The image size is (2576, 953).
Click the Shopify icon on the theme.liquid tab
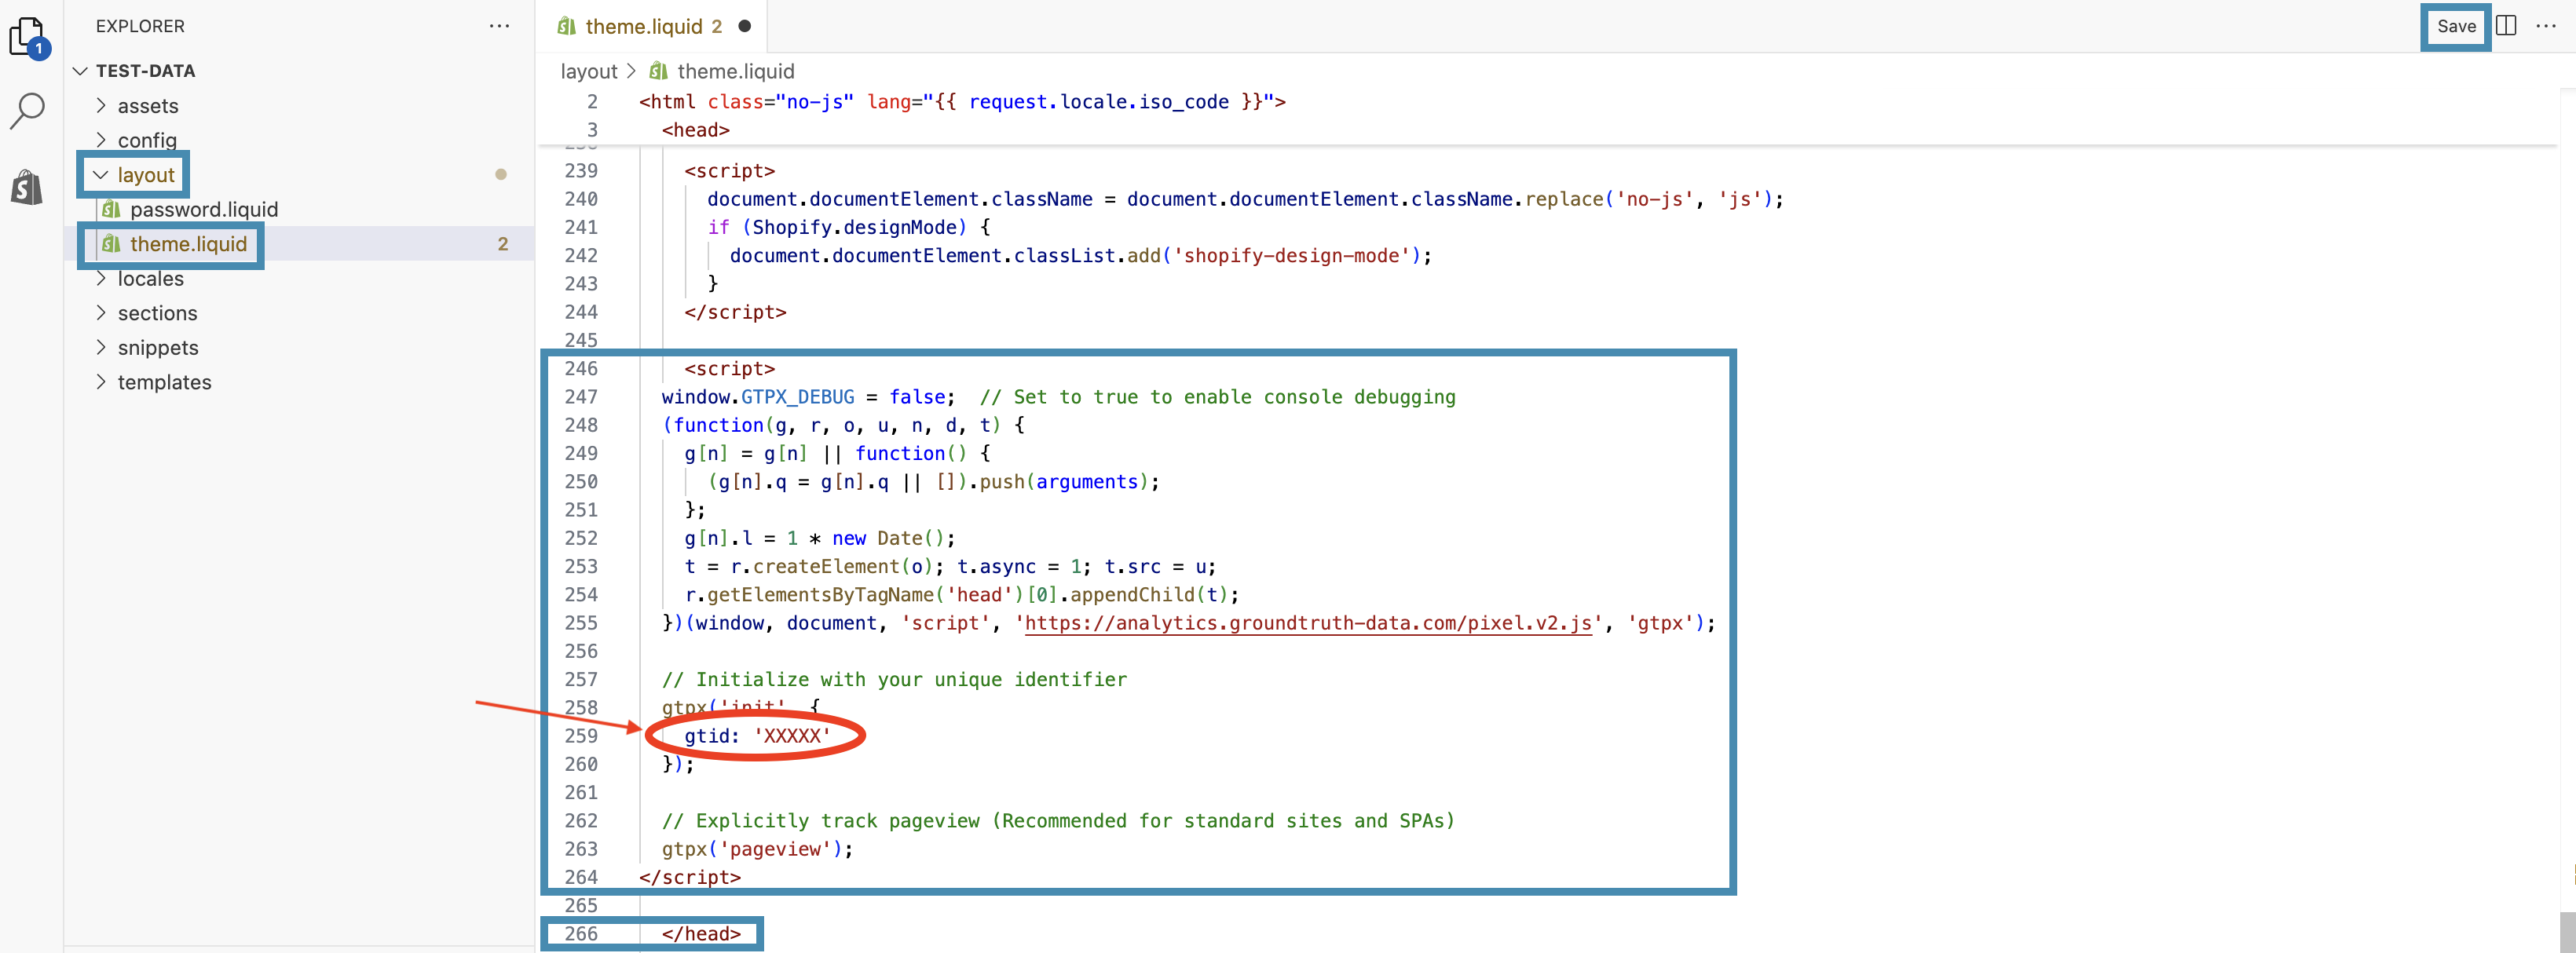click(566, 27)
